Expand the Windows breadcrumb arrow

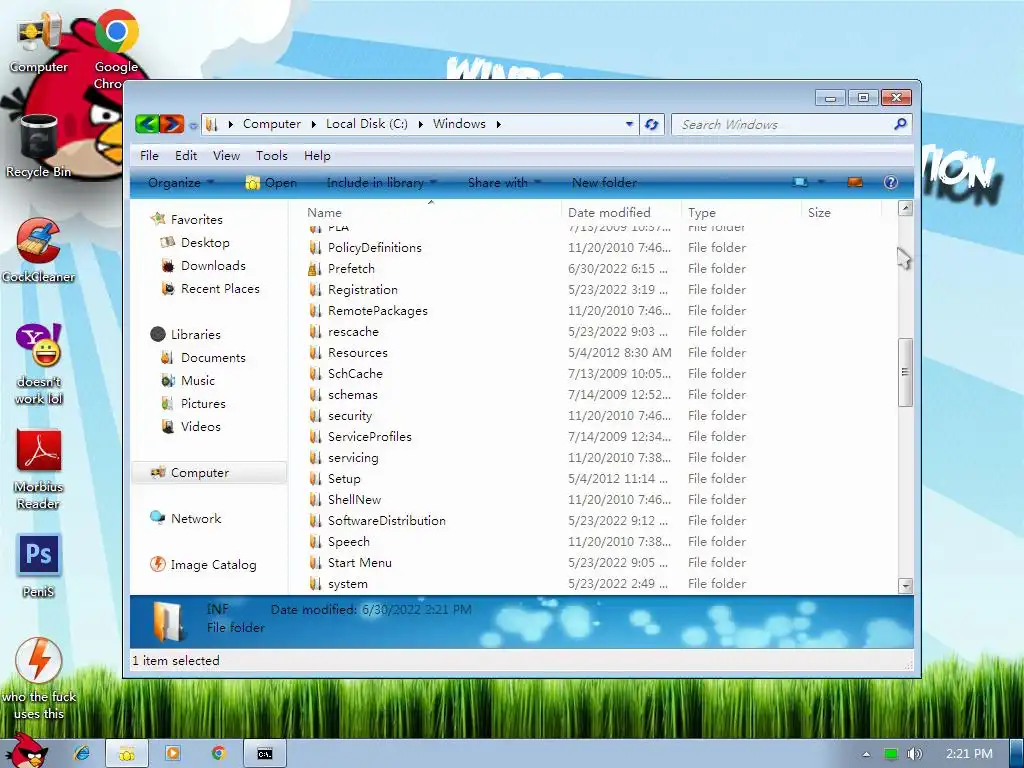[x=498, y=124]
